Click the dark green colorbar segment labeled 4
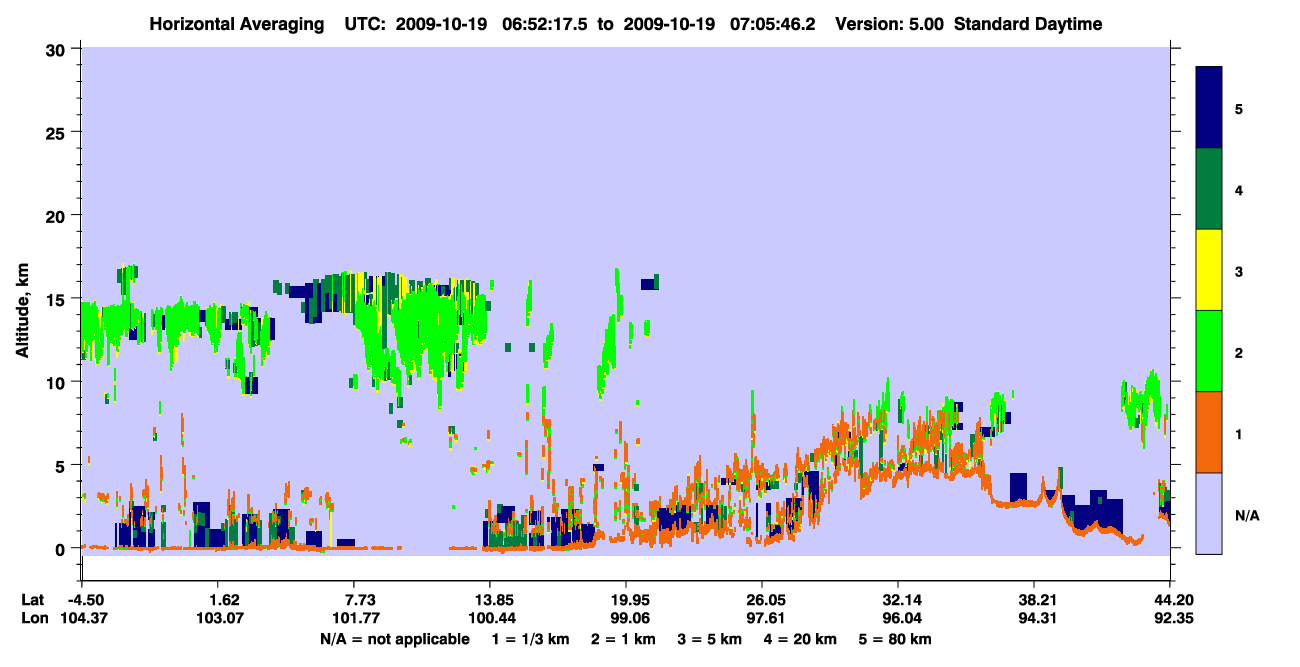The height and width of the screenshot is (667, 1300). 1209,189
